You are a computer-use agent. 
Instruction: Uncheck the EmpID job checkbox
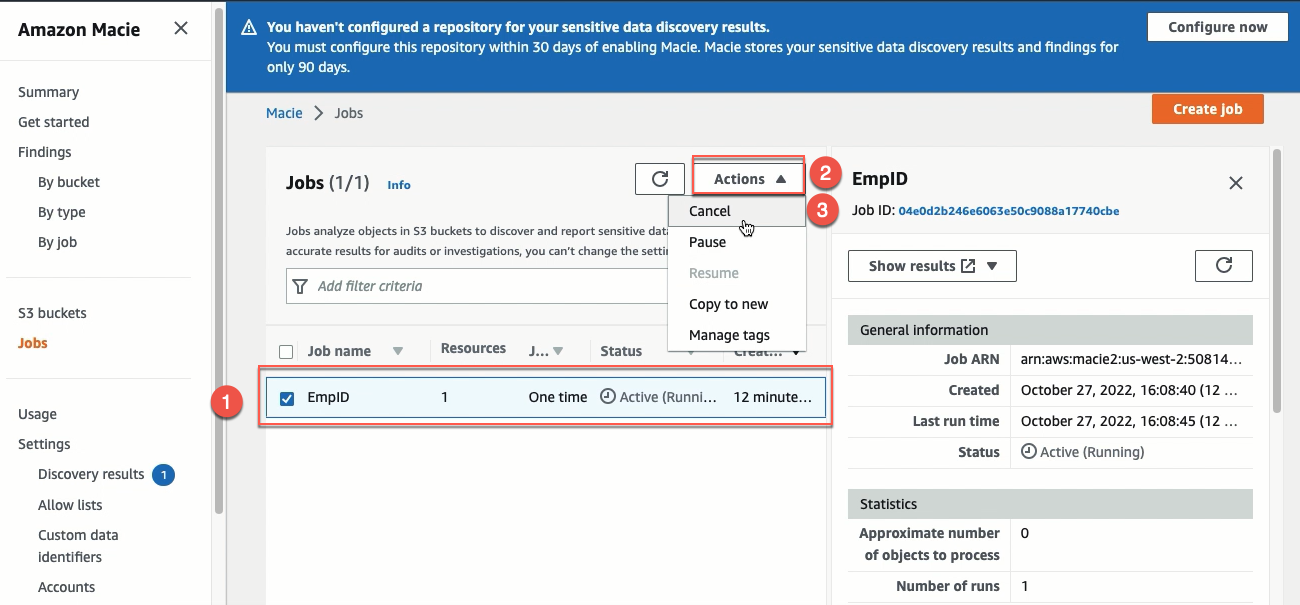(287, 398)
